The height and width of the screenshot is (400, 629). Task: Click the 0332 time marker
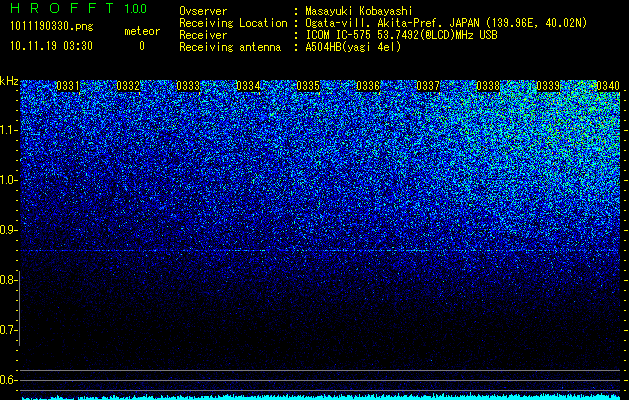pos(128,86)
